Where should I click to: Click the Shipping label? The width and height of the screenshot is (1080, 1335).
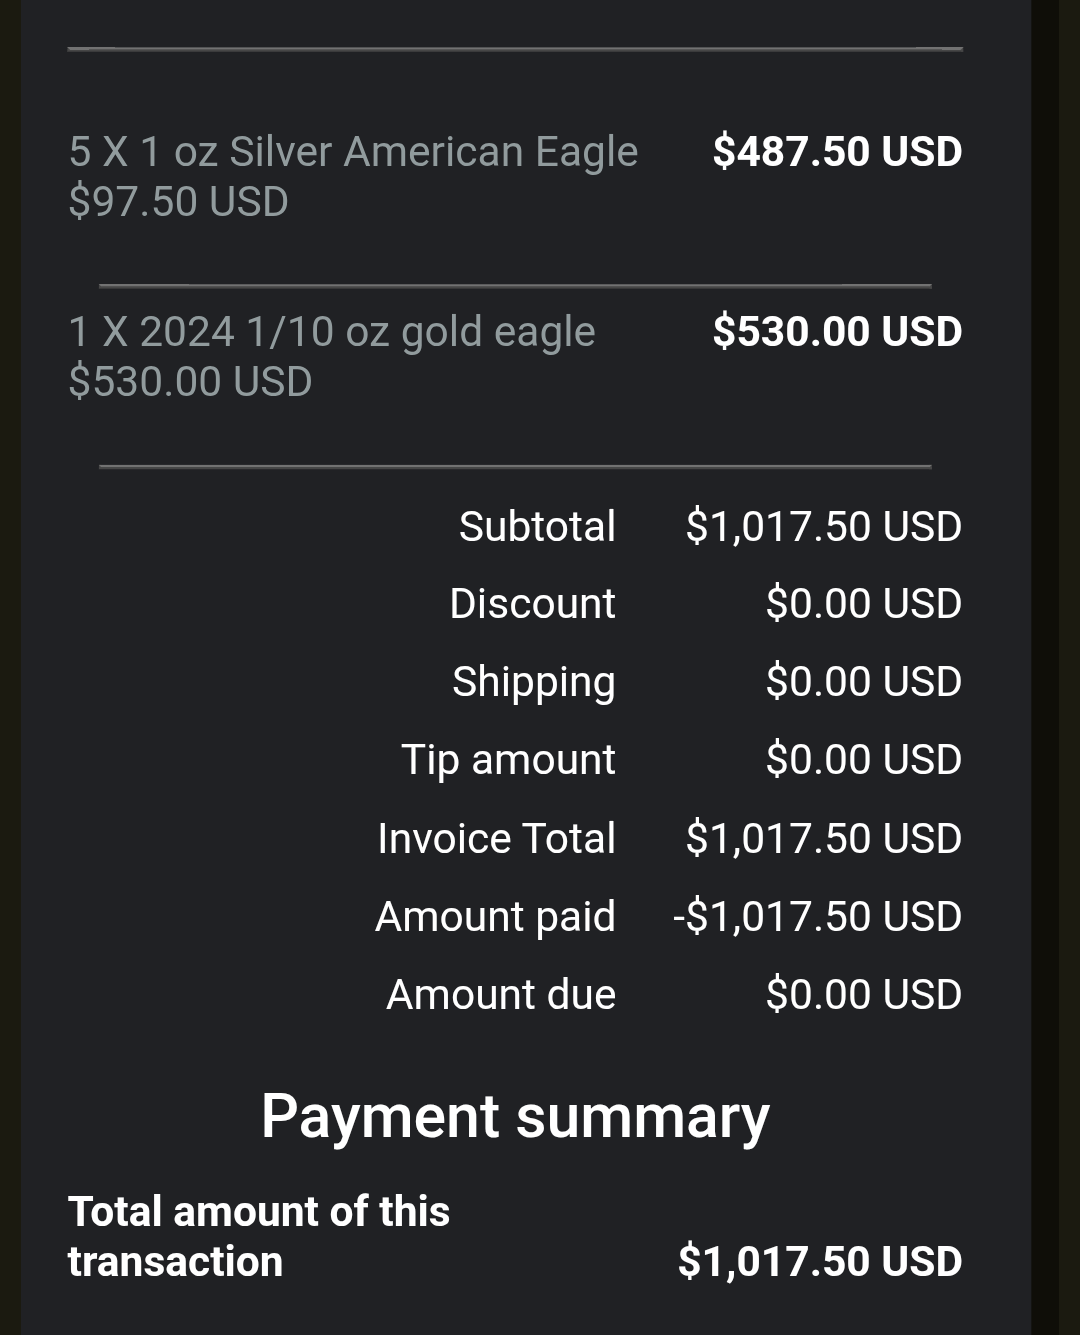[x=533, y=682]
